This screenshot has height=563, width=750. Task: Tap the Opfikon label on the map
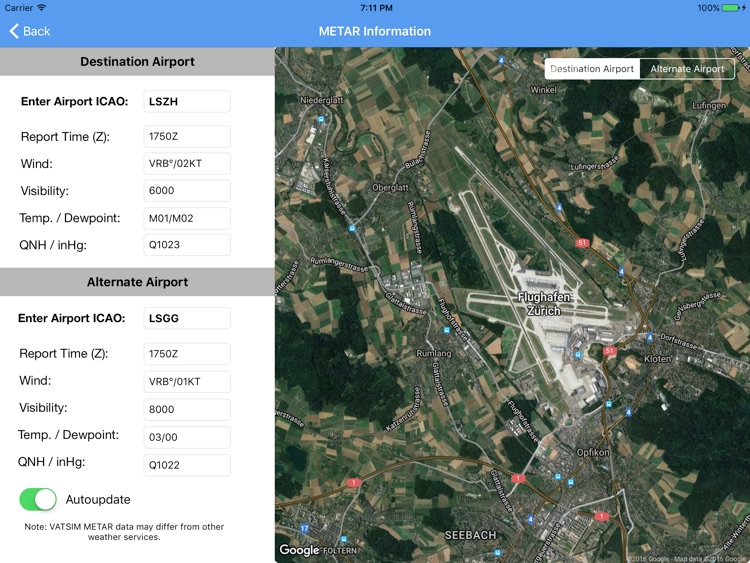593,453
